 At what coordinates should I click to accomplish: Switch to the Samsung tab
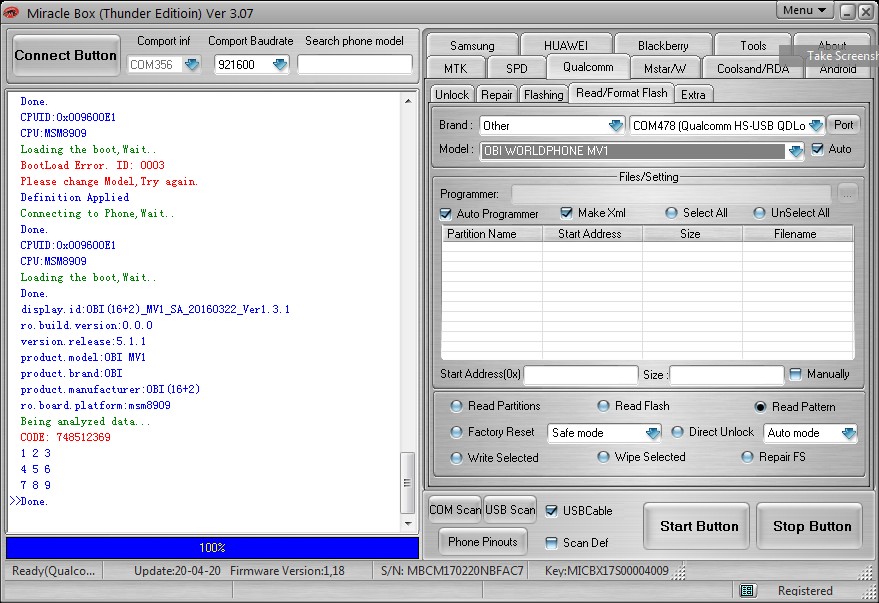[x=472, y=45]
